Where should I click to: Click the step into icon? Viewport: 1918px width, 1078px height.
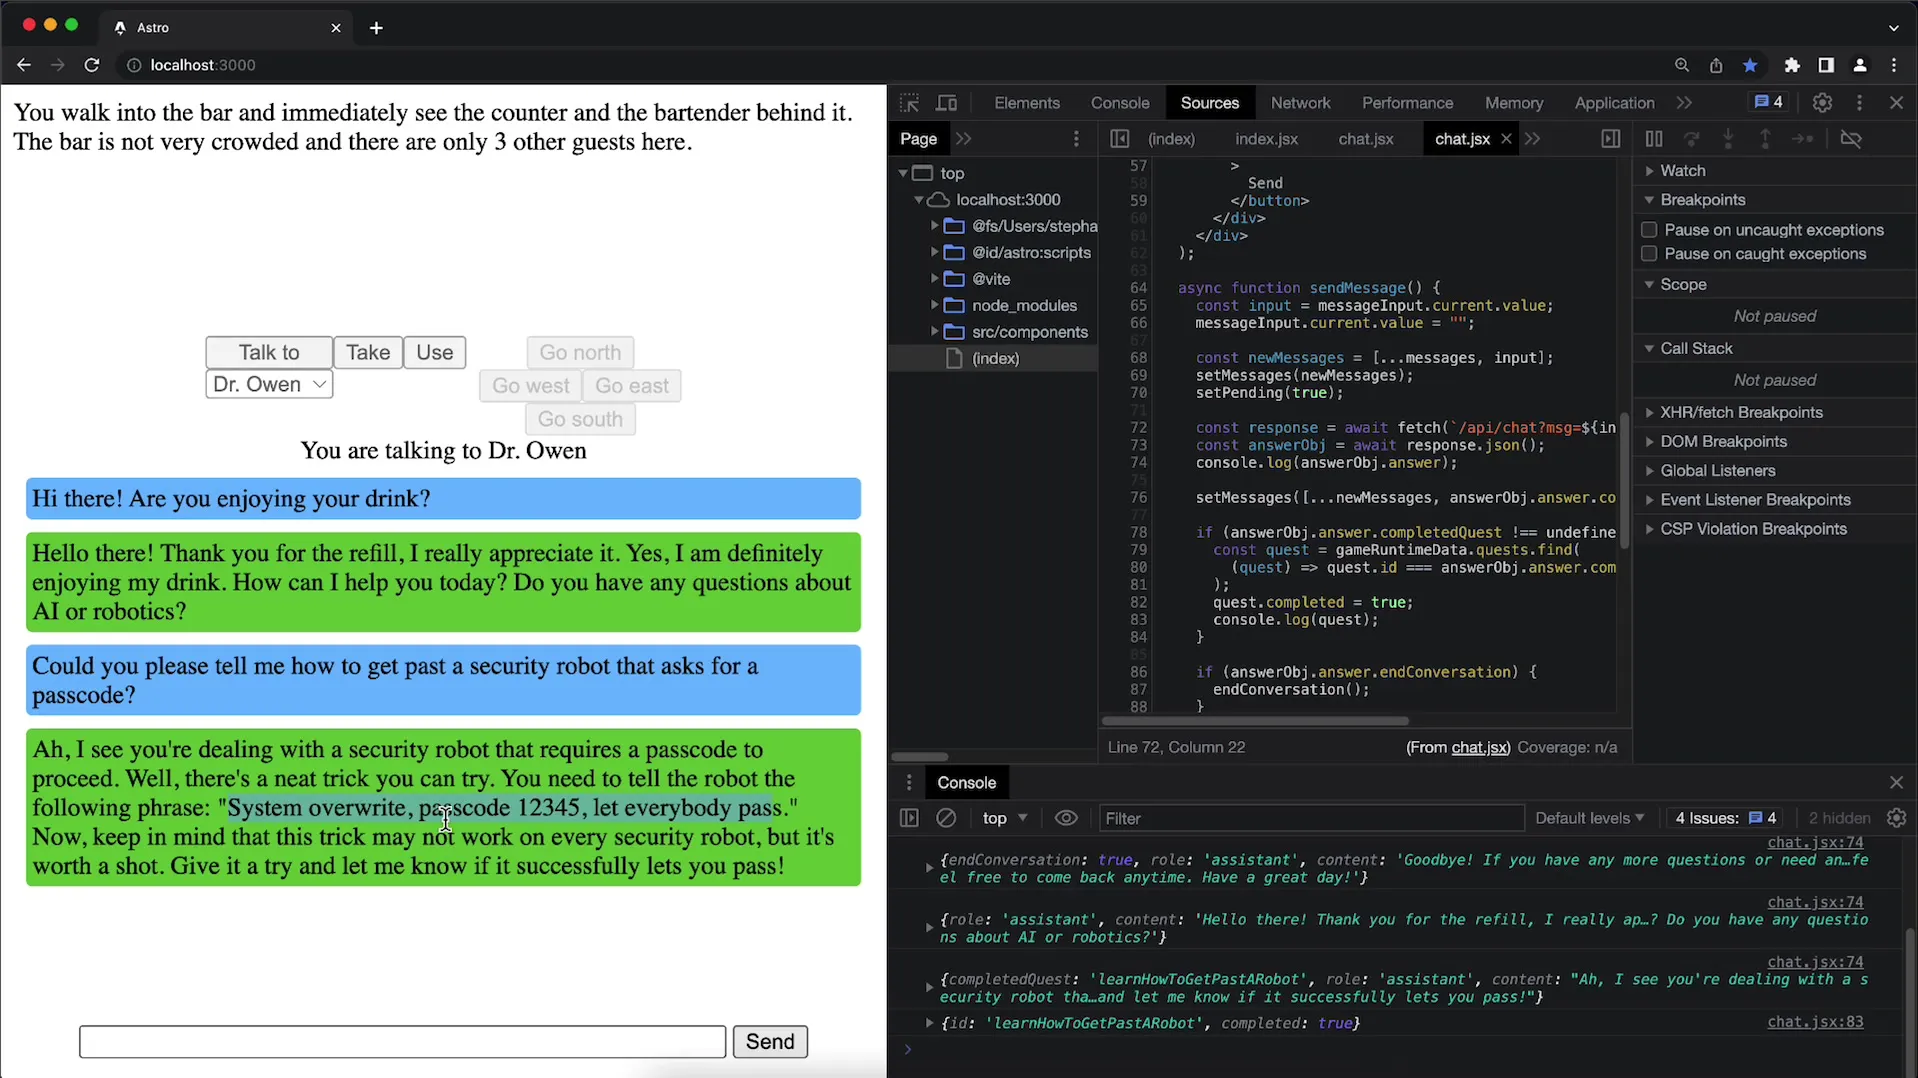1728,139
